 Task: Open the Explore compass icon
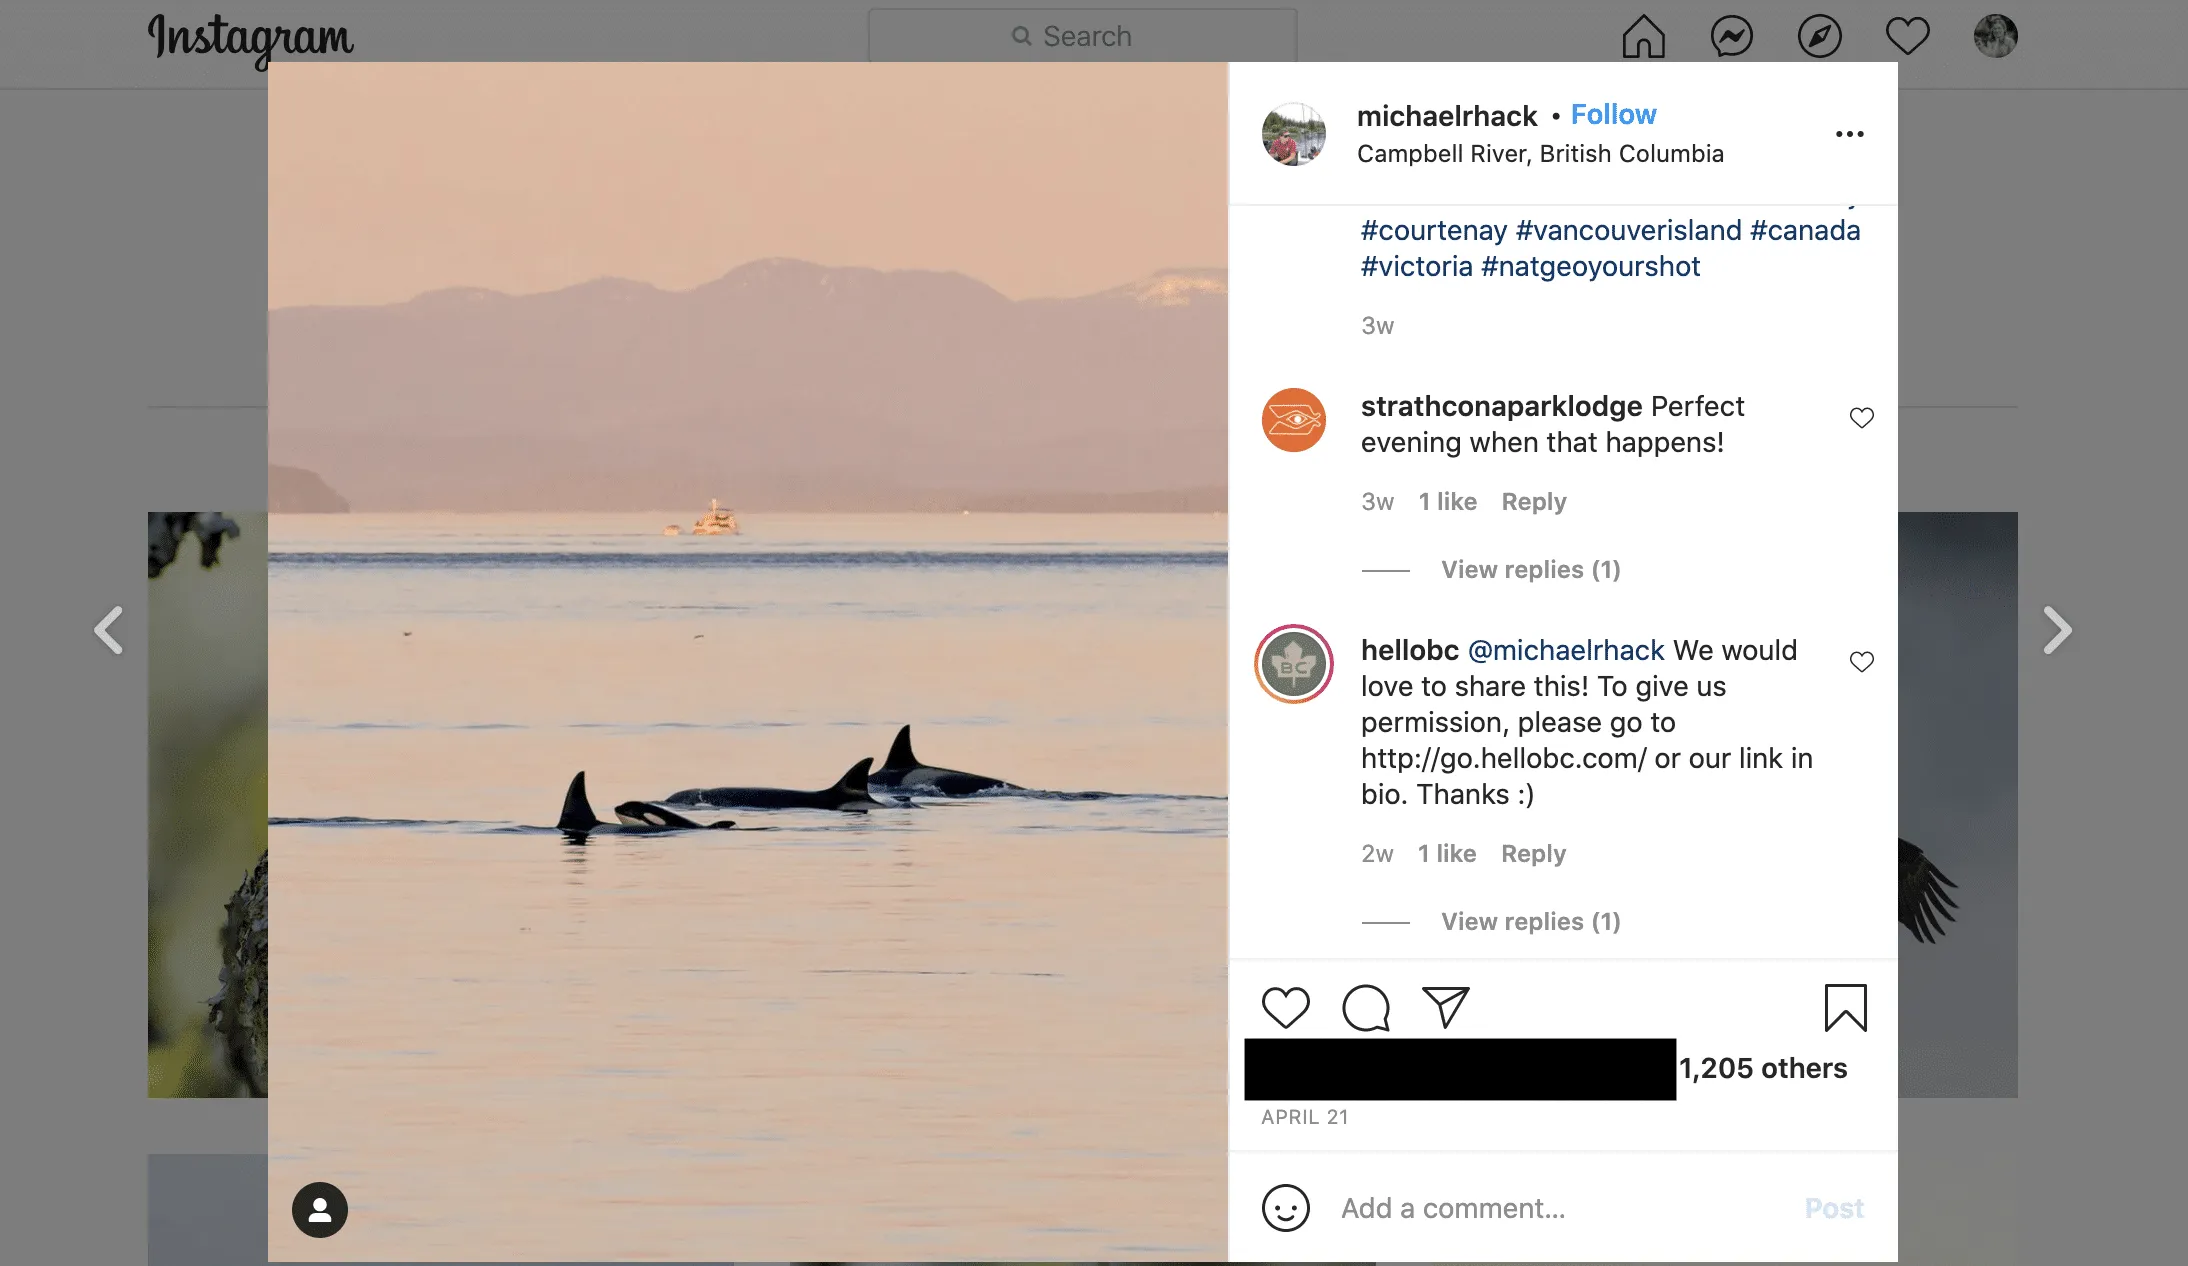tap(1819, 37)
